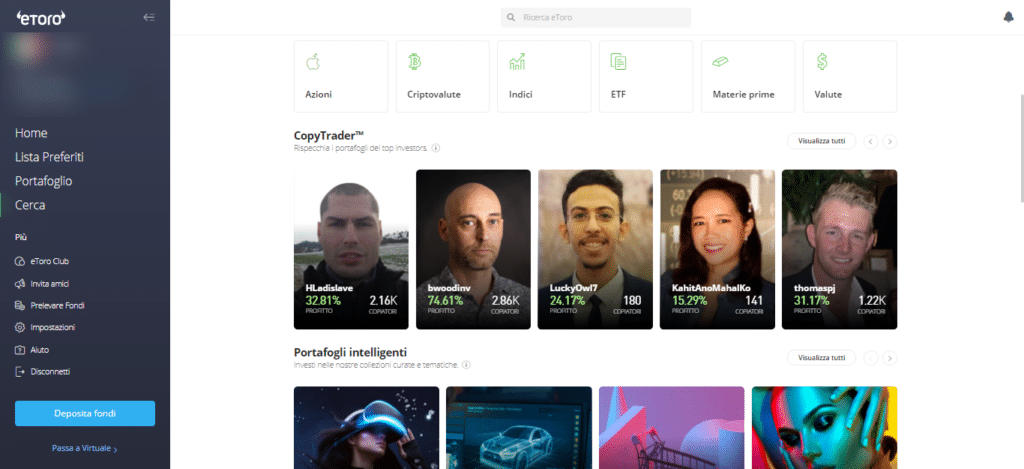Click the info icon next to Portafogli intelligenti description
The height and width of the screenshot is (469, 1024).
pos(466,365)
